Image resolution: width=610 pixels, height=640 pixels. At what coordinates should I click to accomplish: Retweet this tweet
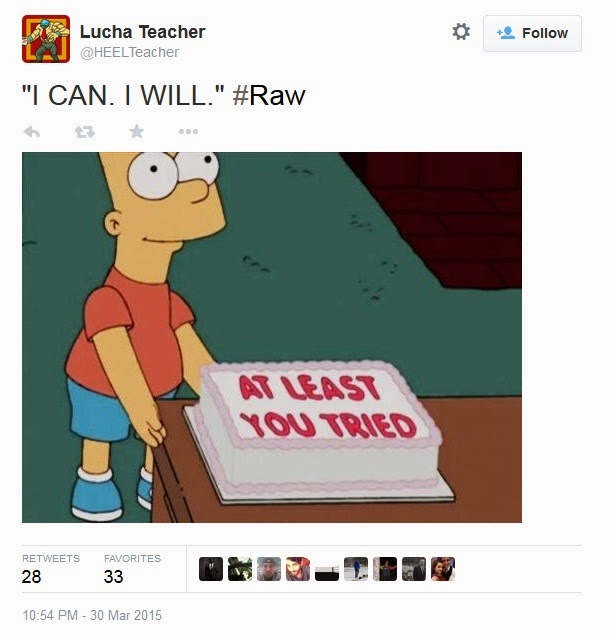[85, 131]
